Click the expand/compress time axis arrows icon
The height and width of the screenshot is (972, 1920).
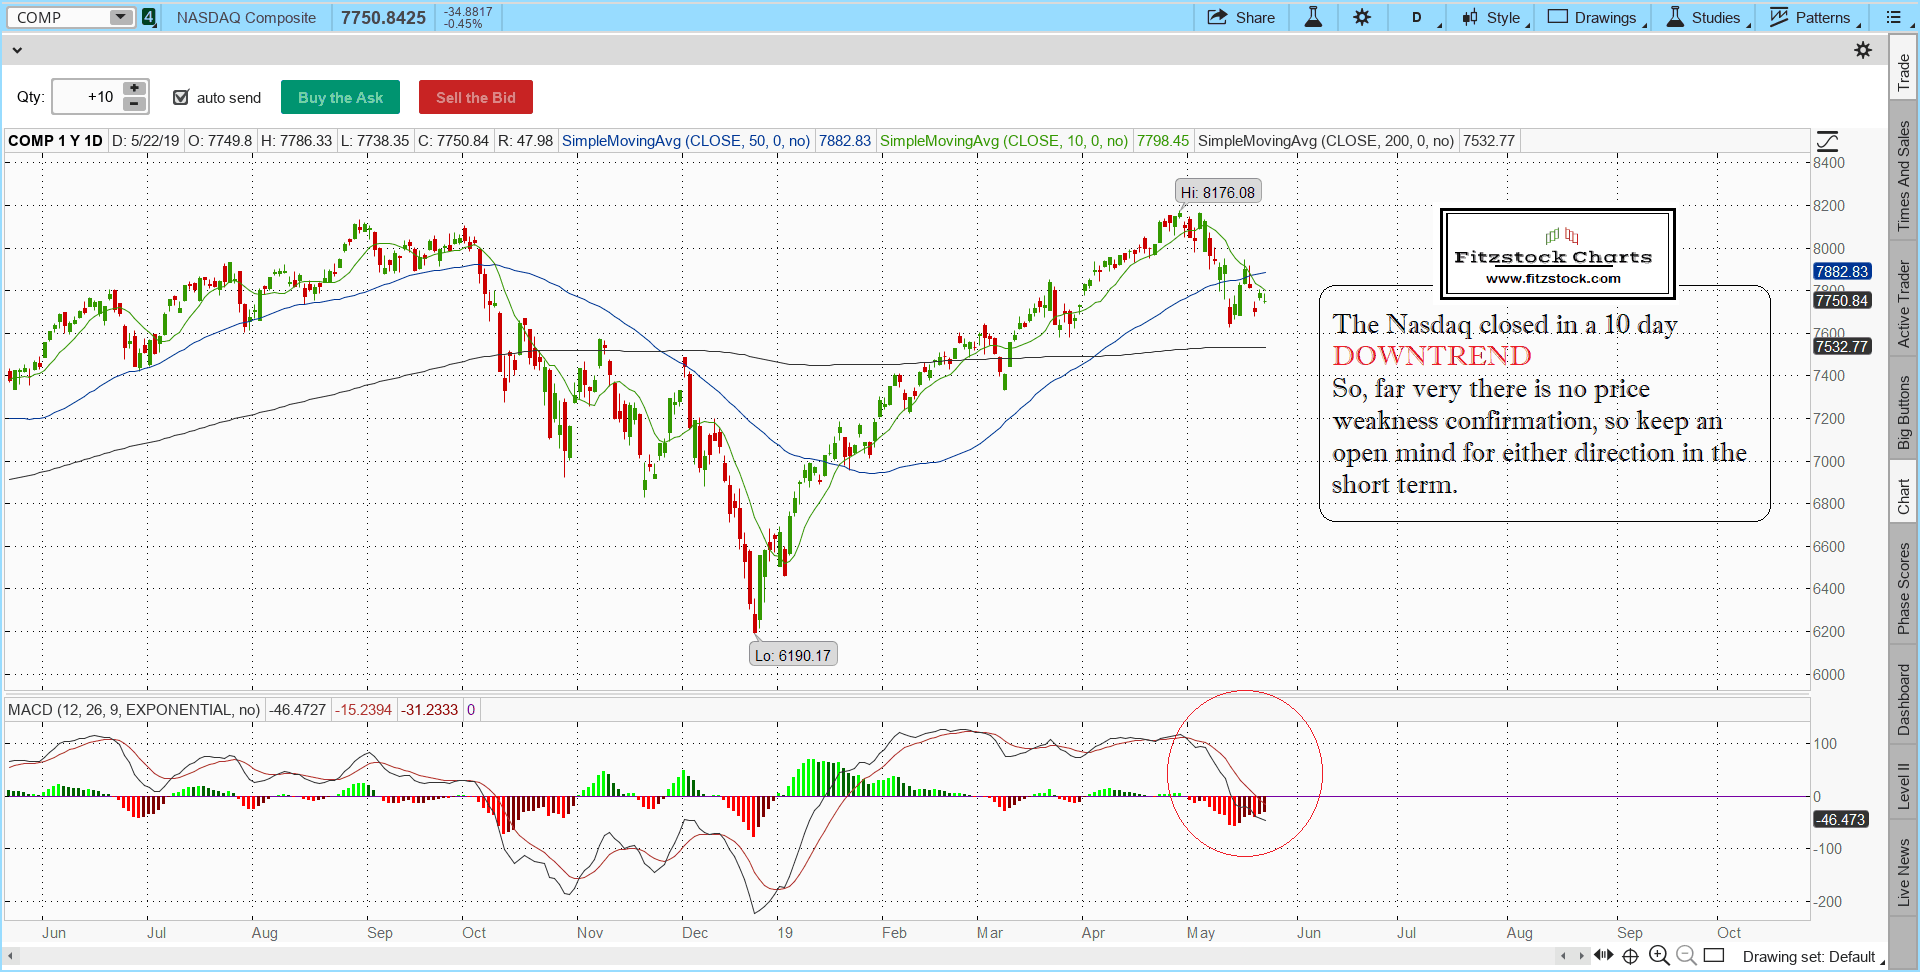(1604, 955)
